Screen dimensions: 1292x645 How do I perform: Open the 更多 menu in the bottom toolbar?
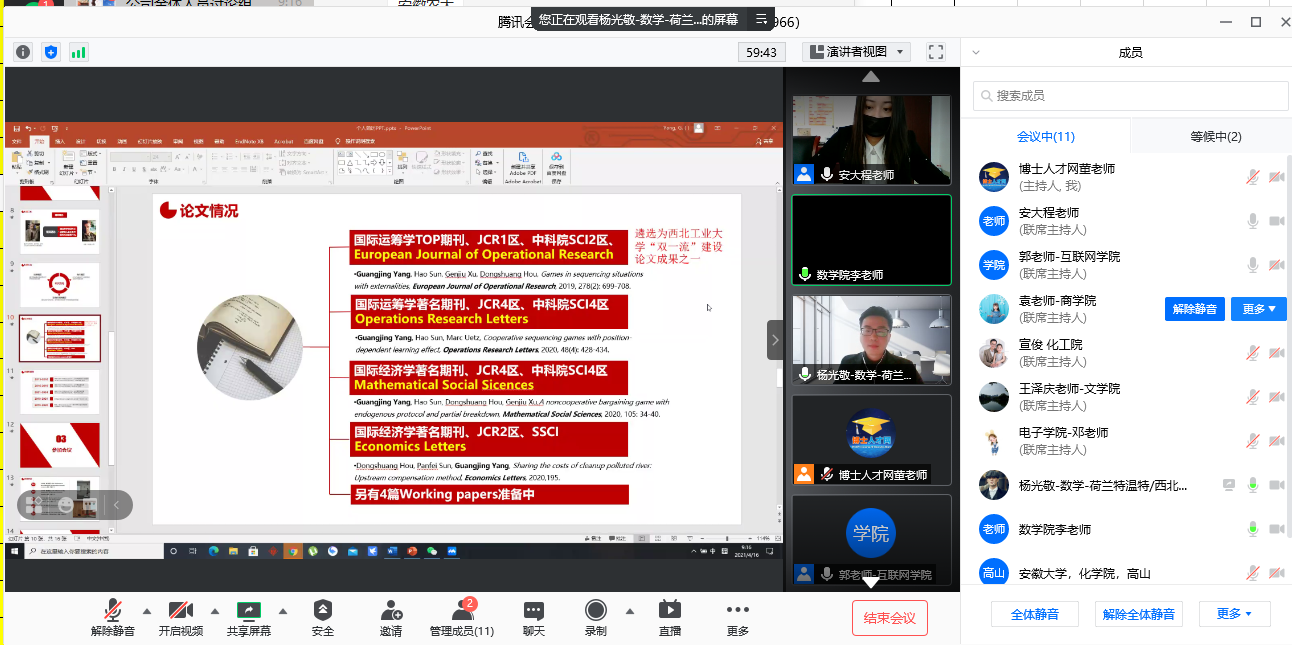point(738,618)
